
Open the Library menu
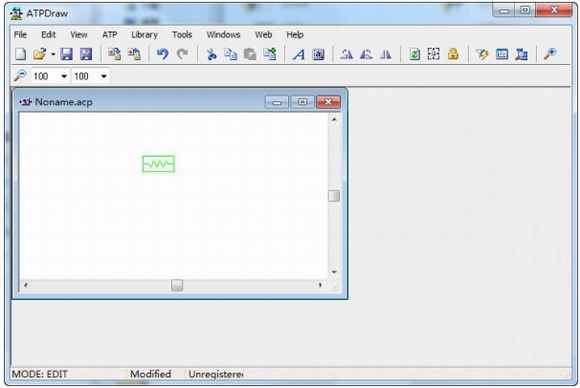click(144, 35)
